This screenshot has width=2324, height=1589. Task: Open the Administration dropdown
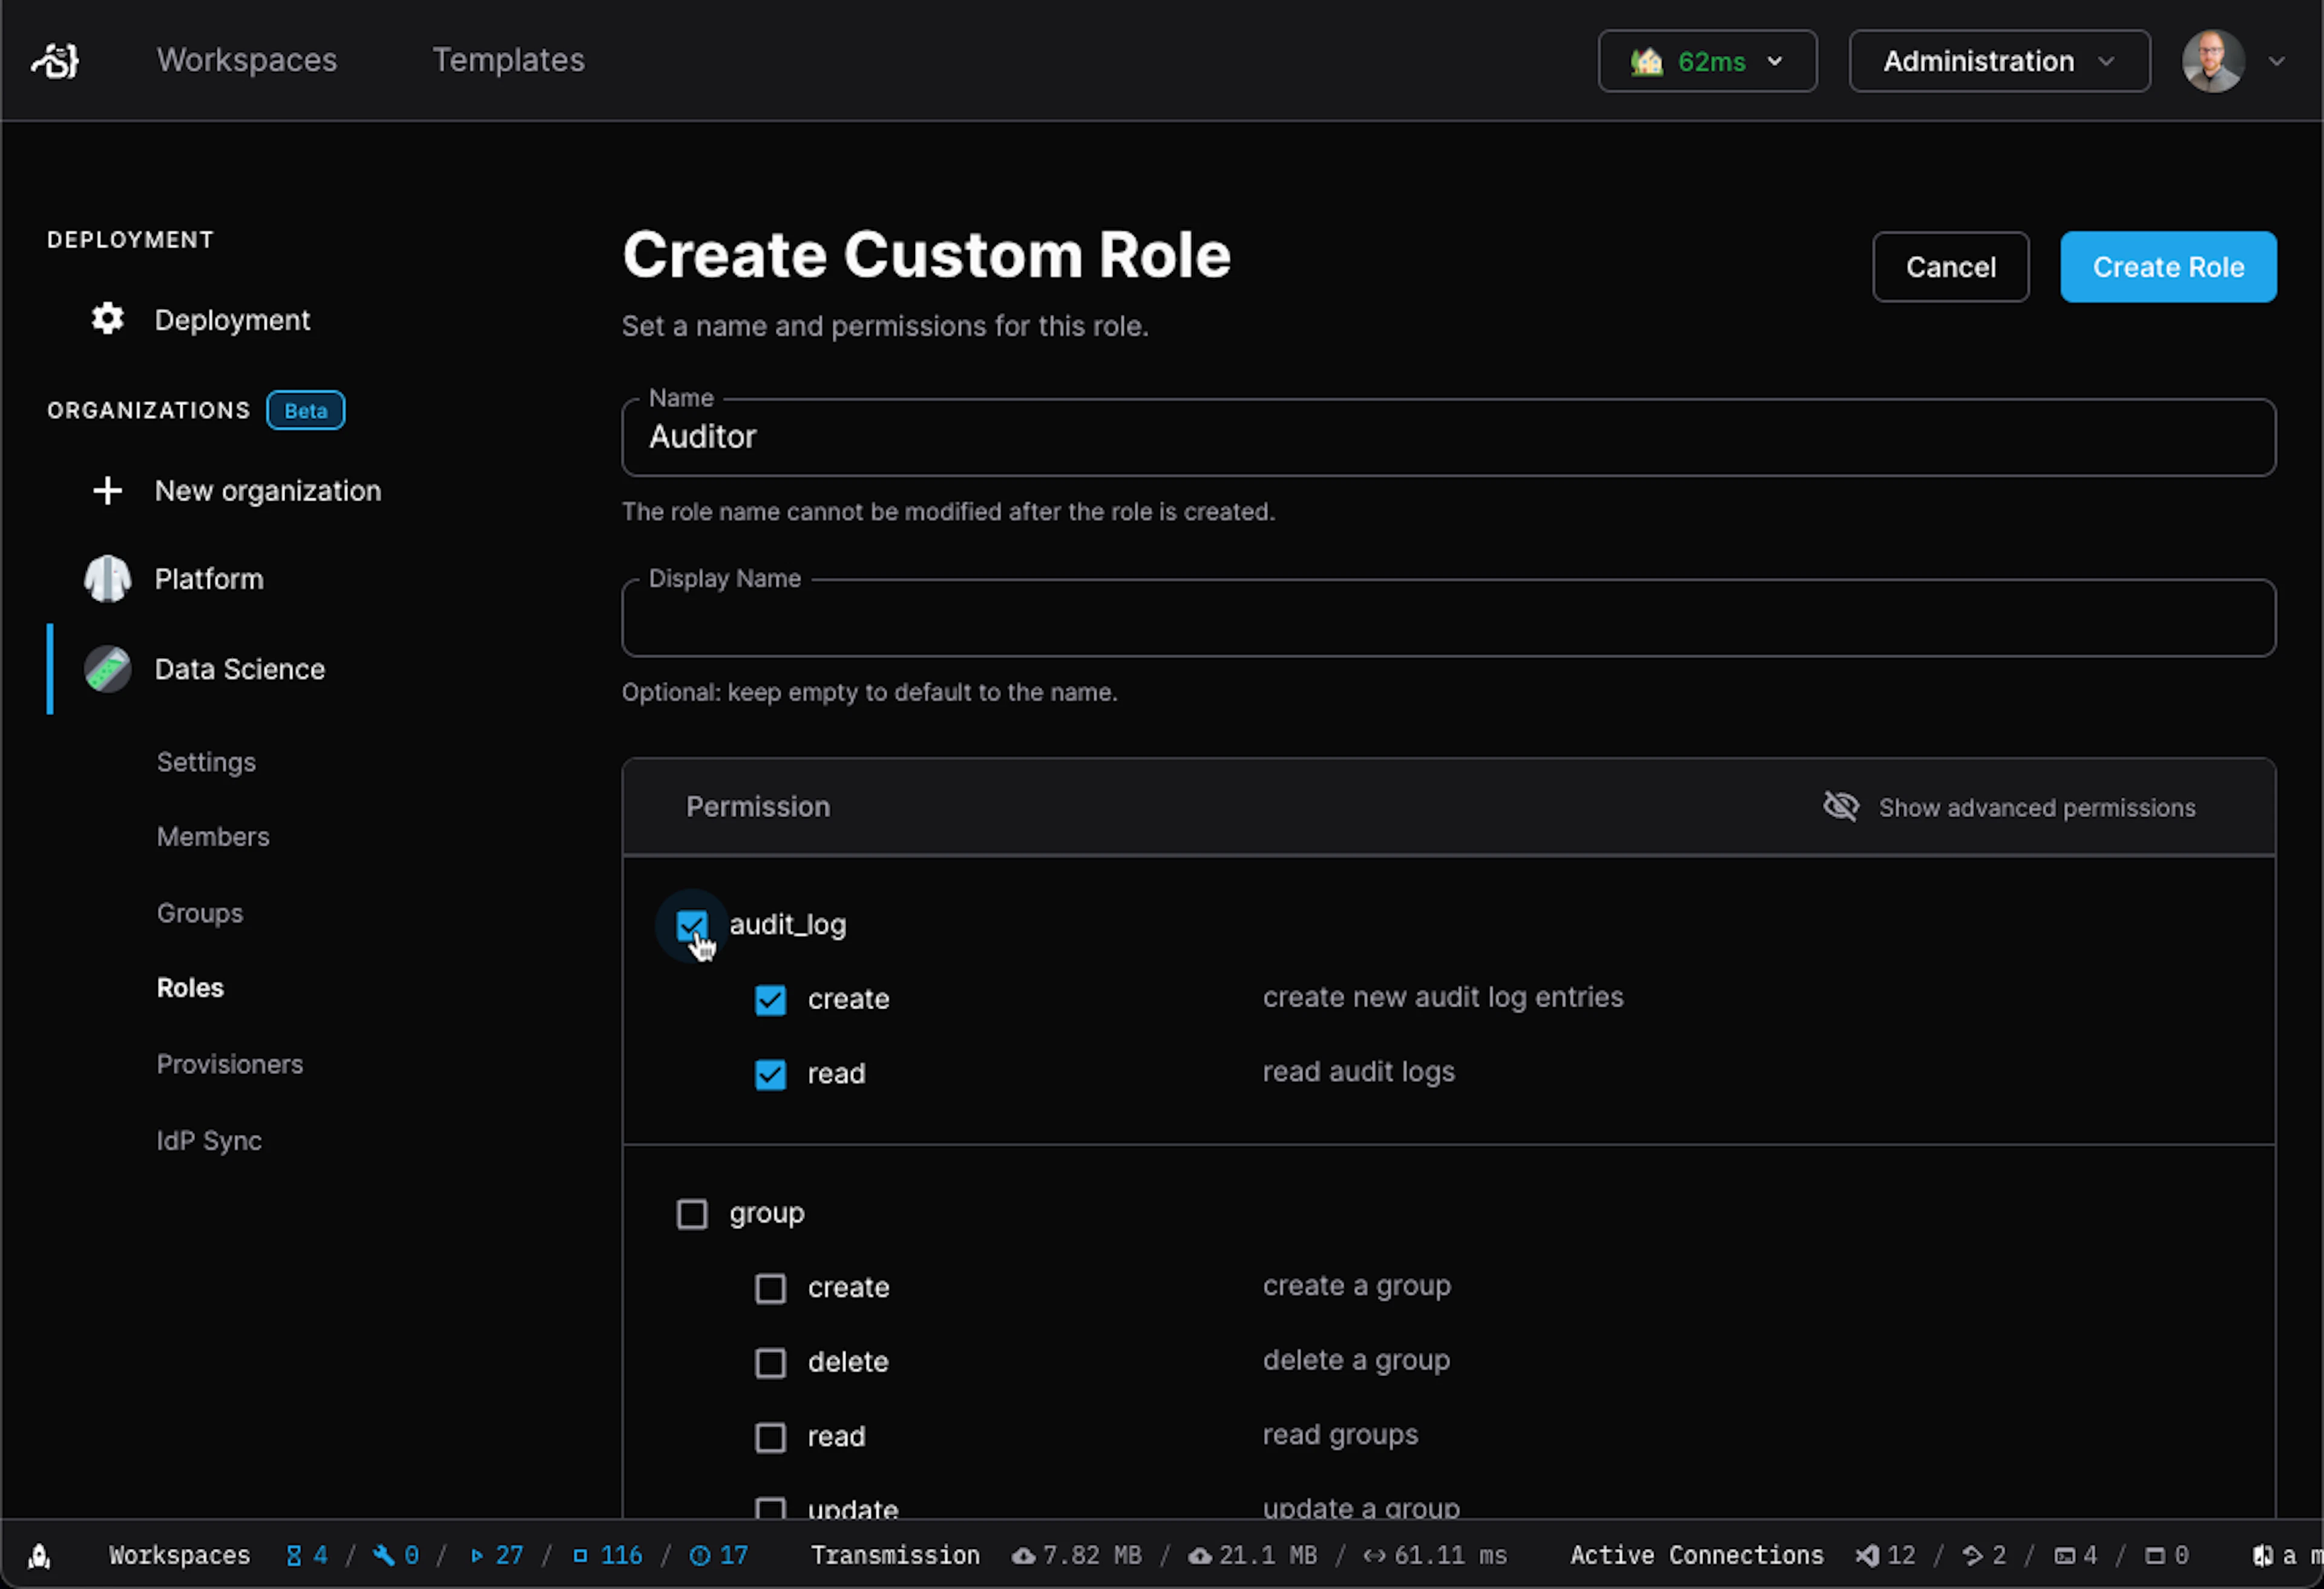1999,61
